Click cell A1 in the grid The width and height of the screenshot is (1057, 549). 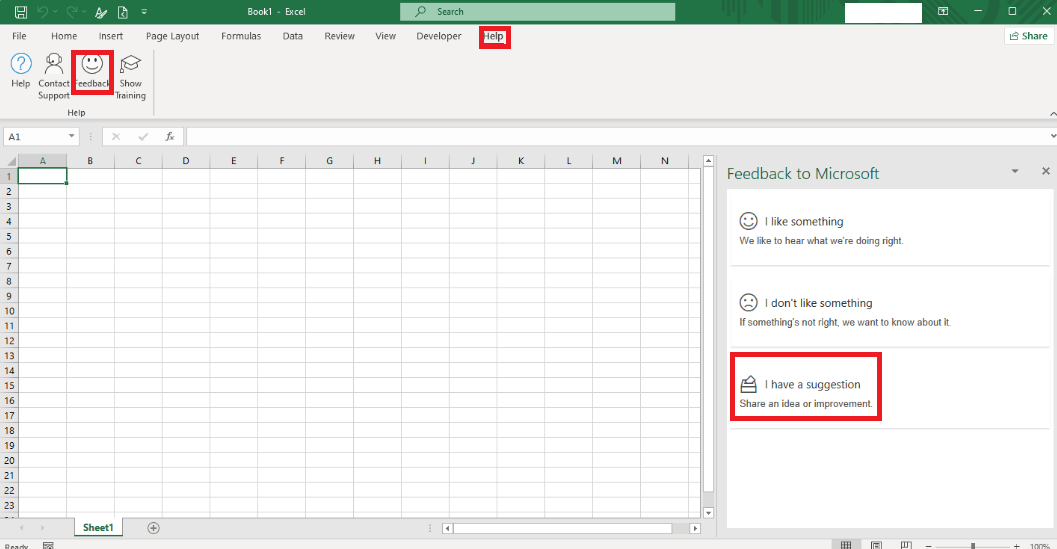[x=42, y=176]
